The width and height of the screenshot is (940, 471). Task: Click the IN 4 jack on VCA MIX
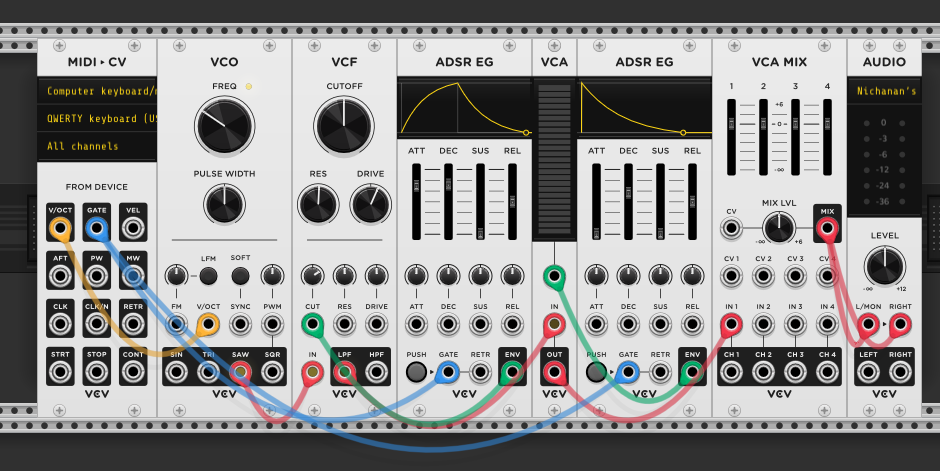coord(827,324)
